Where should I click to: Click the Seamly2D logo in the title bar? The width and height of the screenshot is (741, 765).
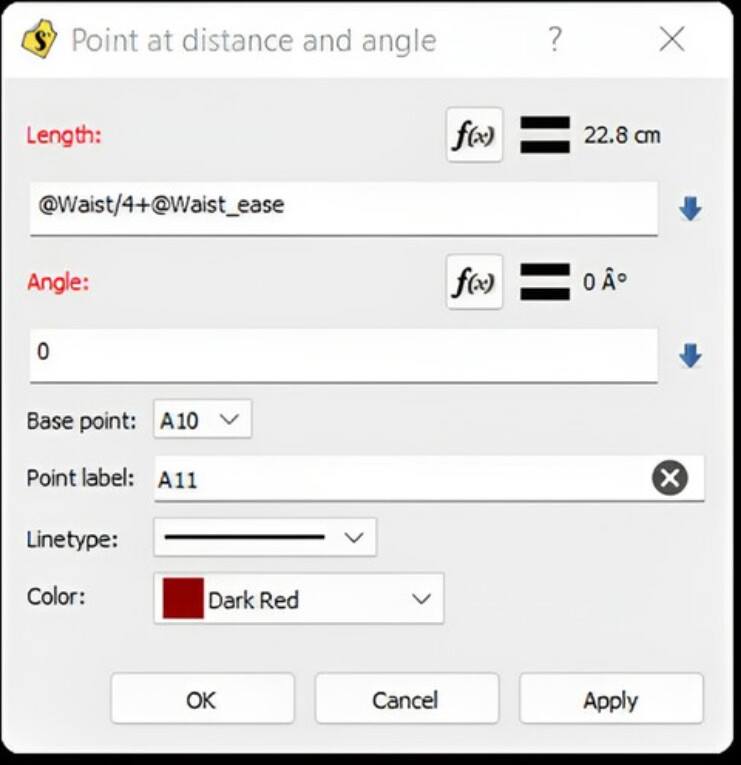39,40
